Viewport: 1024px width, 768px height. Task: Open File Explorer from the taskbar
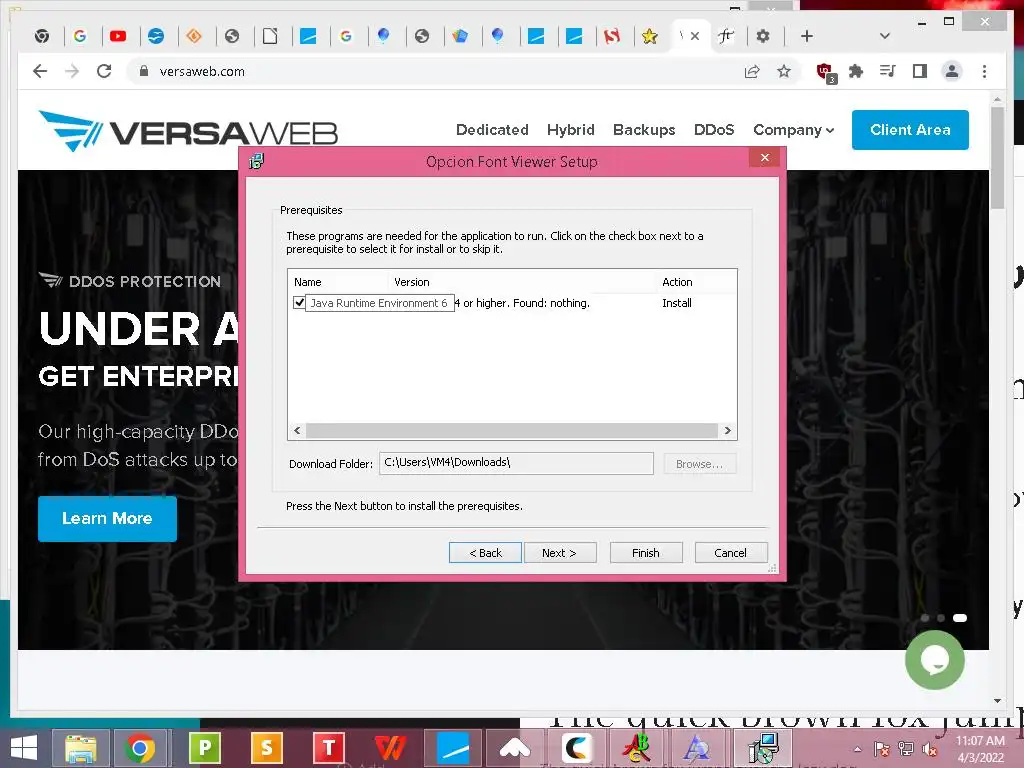click(80, 748)
